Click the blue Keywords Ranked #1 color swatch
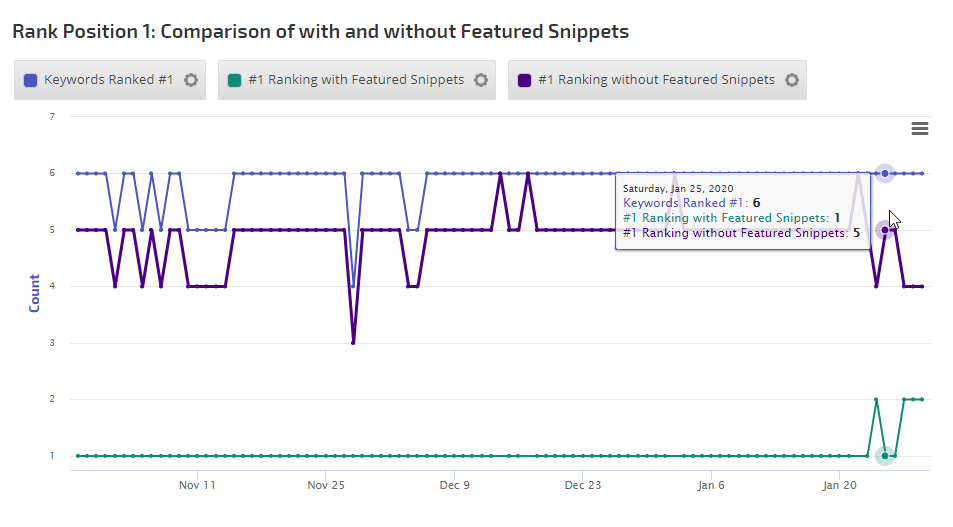 (x=30, y=80)
